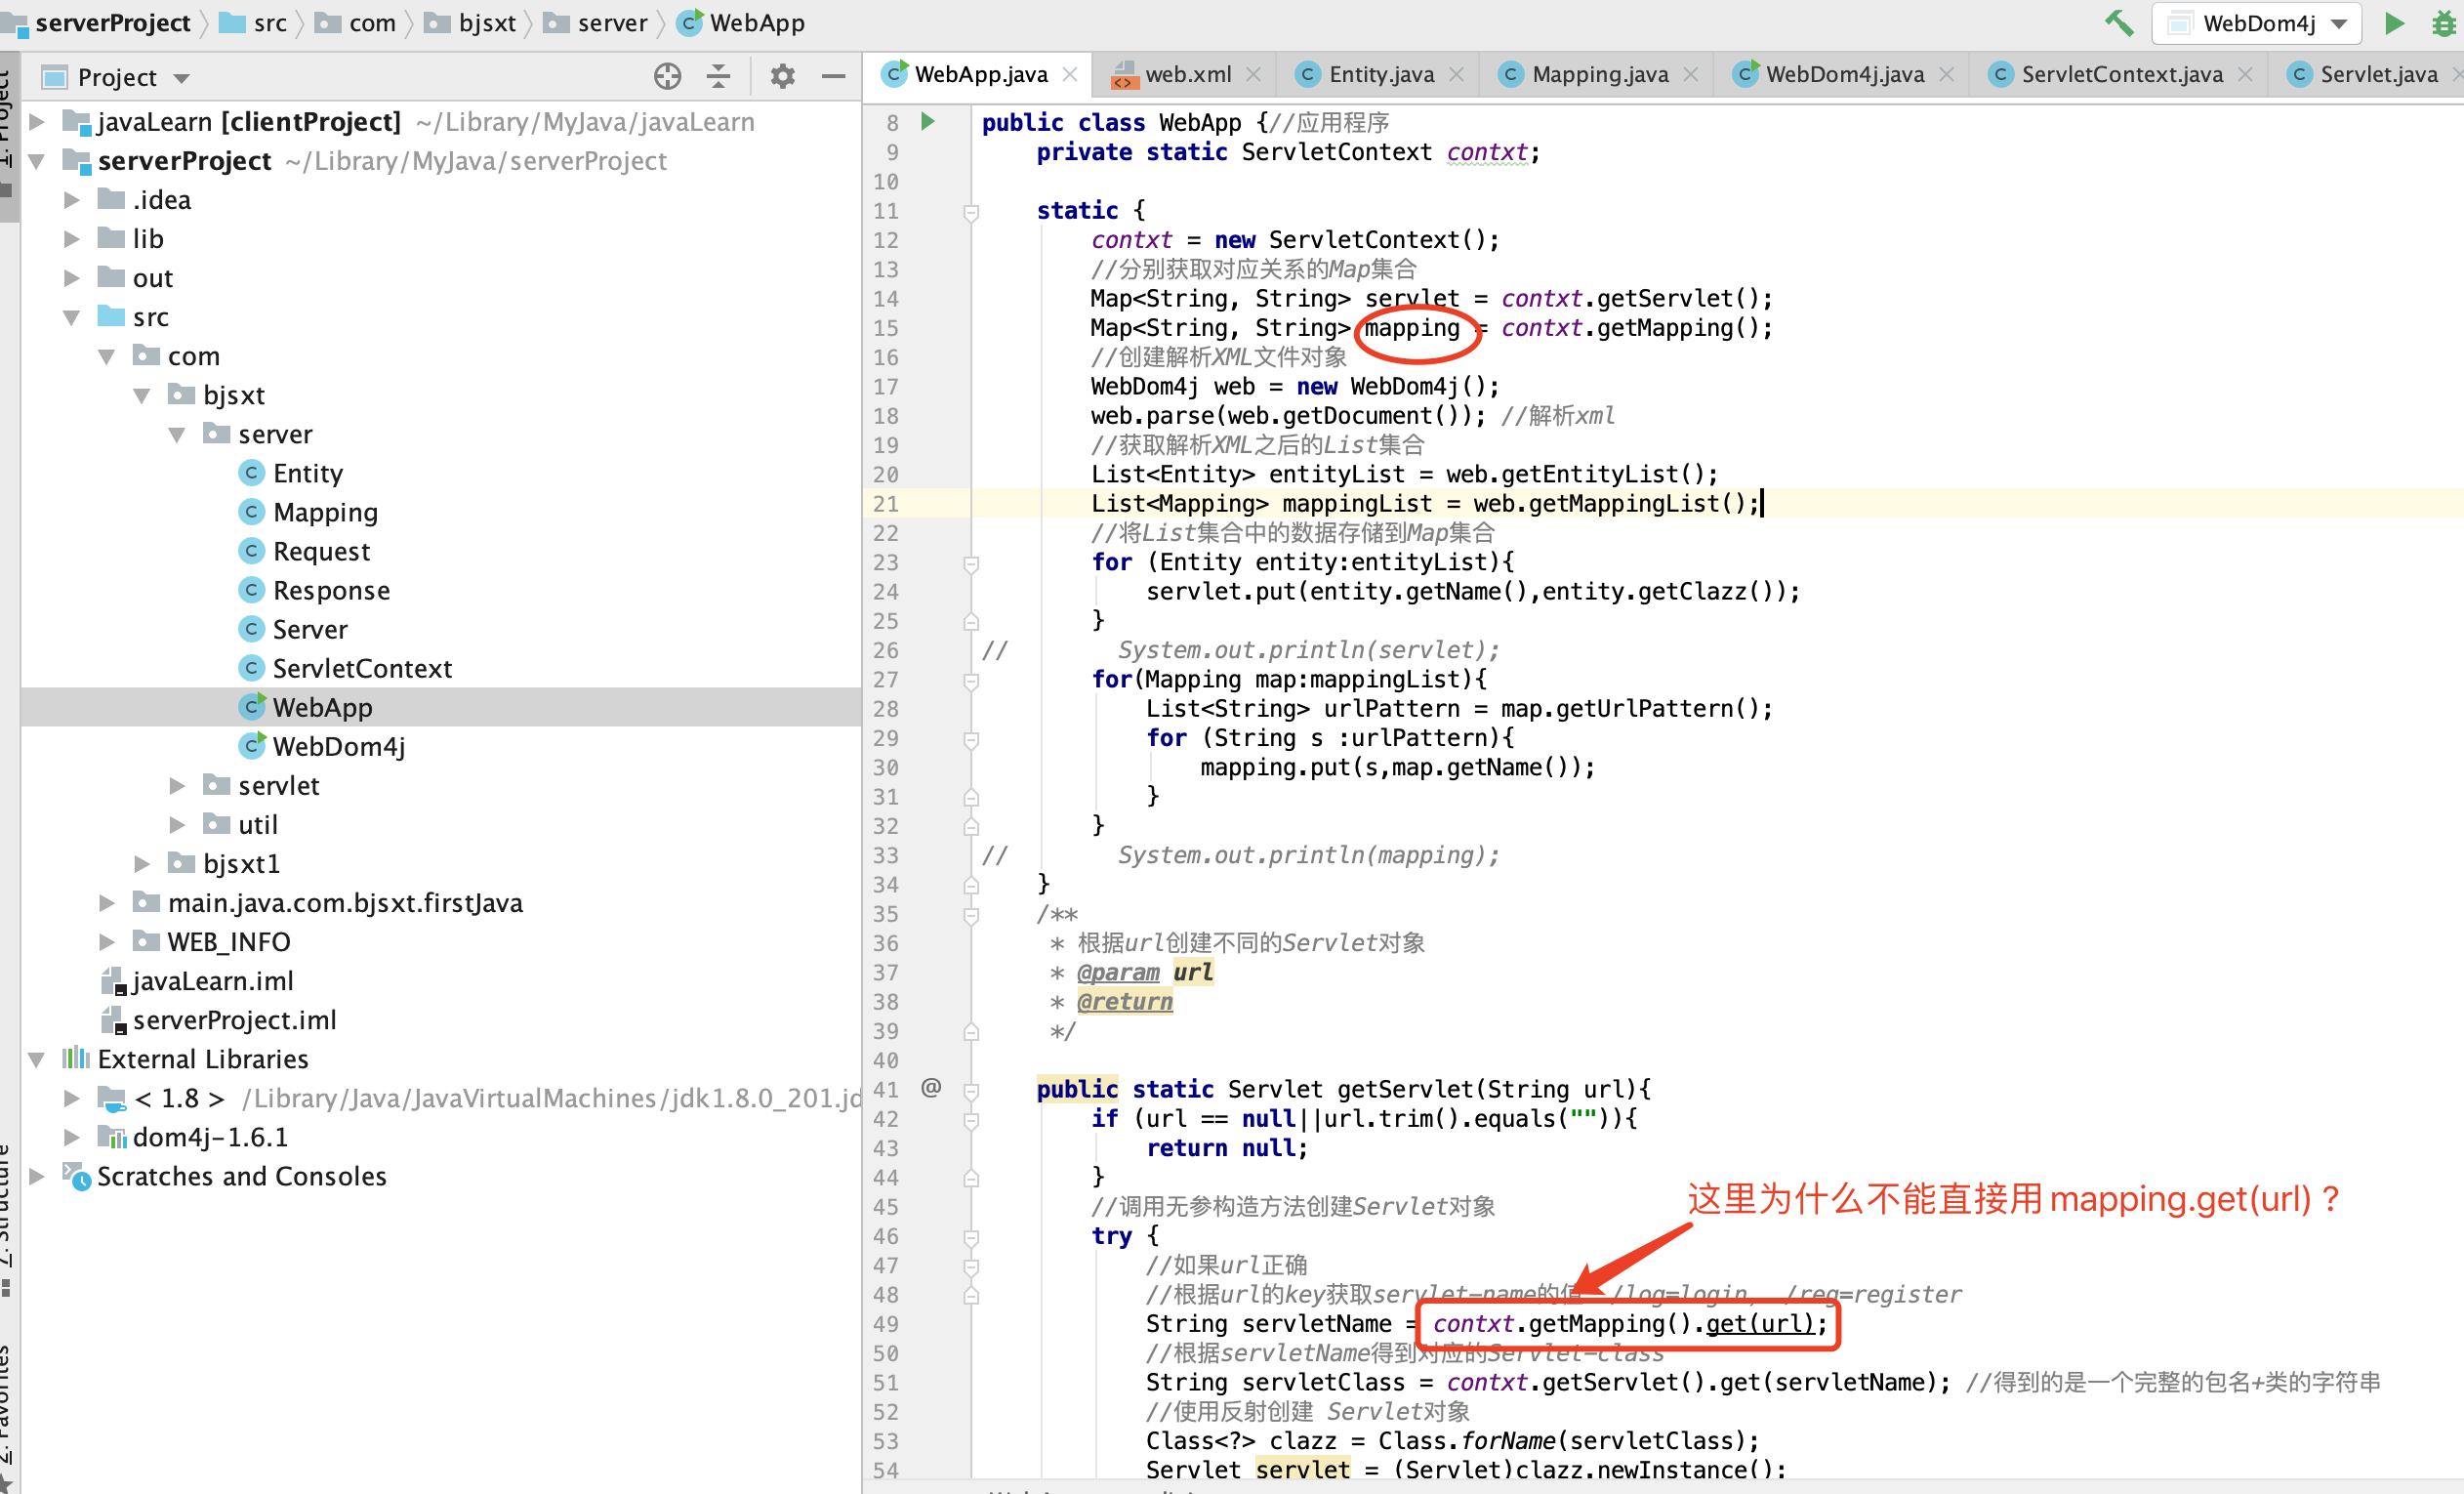2464x1494 pixels.
Task: Select the Request class file
Action: coord(321,551)
